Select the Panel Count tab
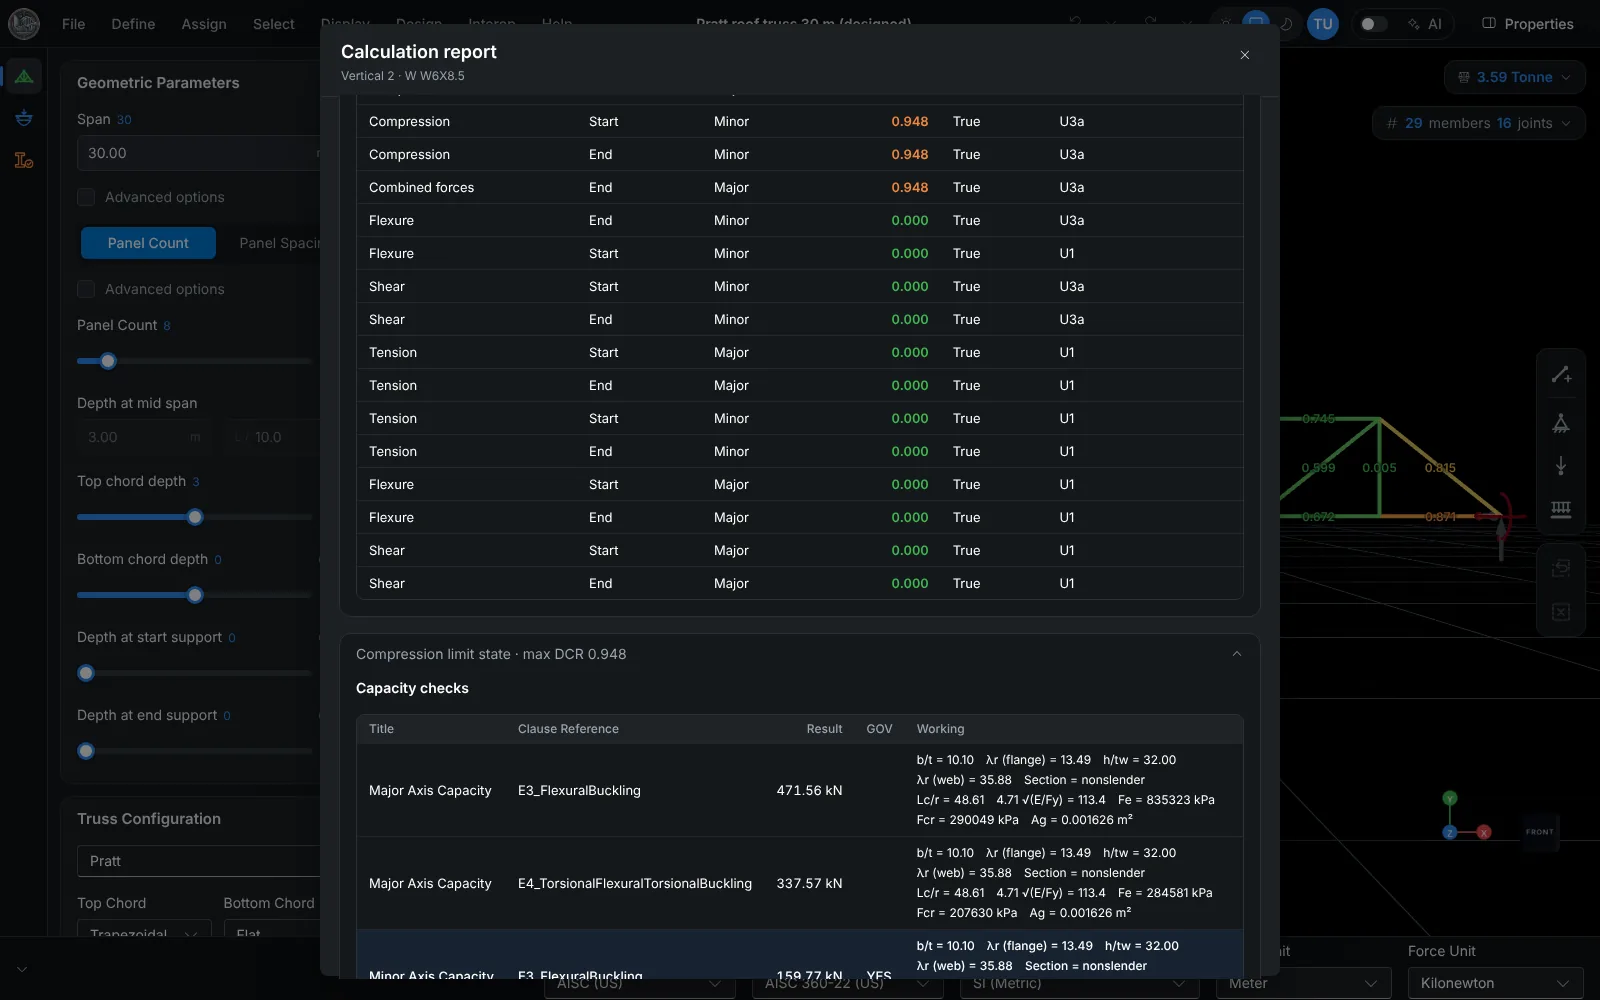This screenshot has height=1000, width=1600. 148,243
